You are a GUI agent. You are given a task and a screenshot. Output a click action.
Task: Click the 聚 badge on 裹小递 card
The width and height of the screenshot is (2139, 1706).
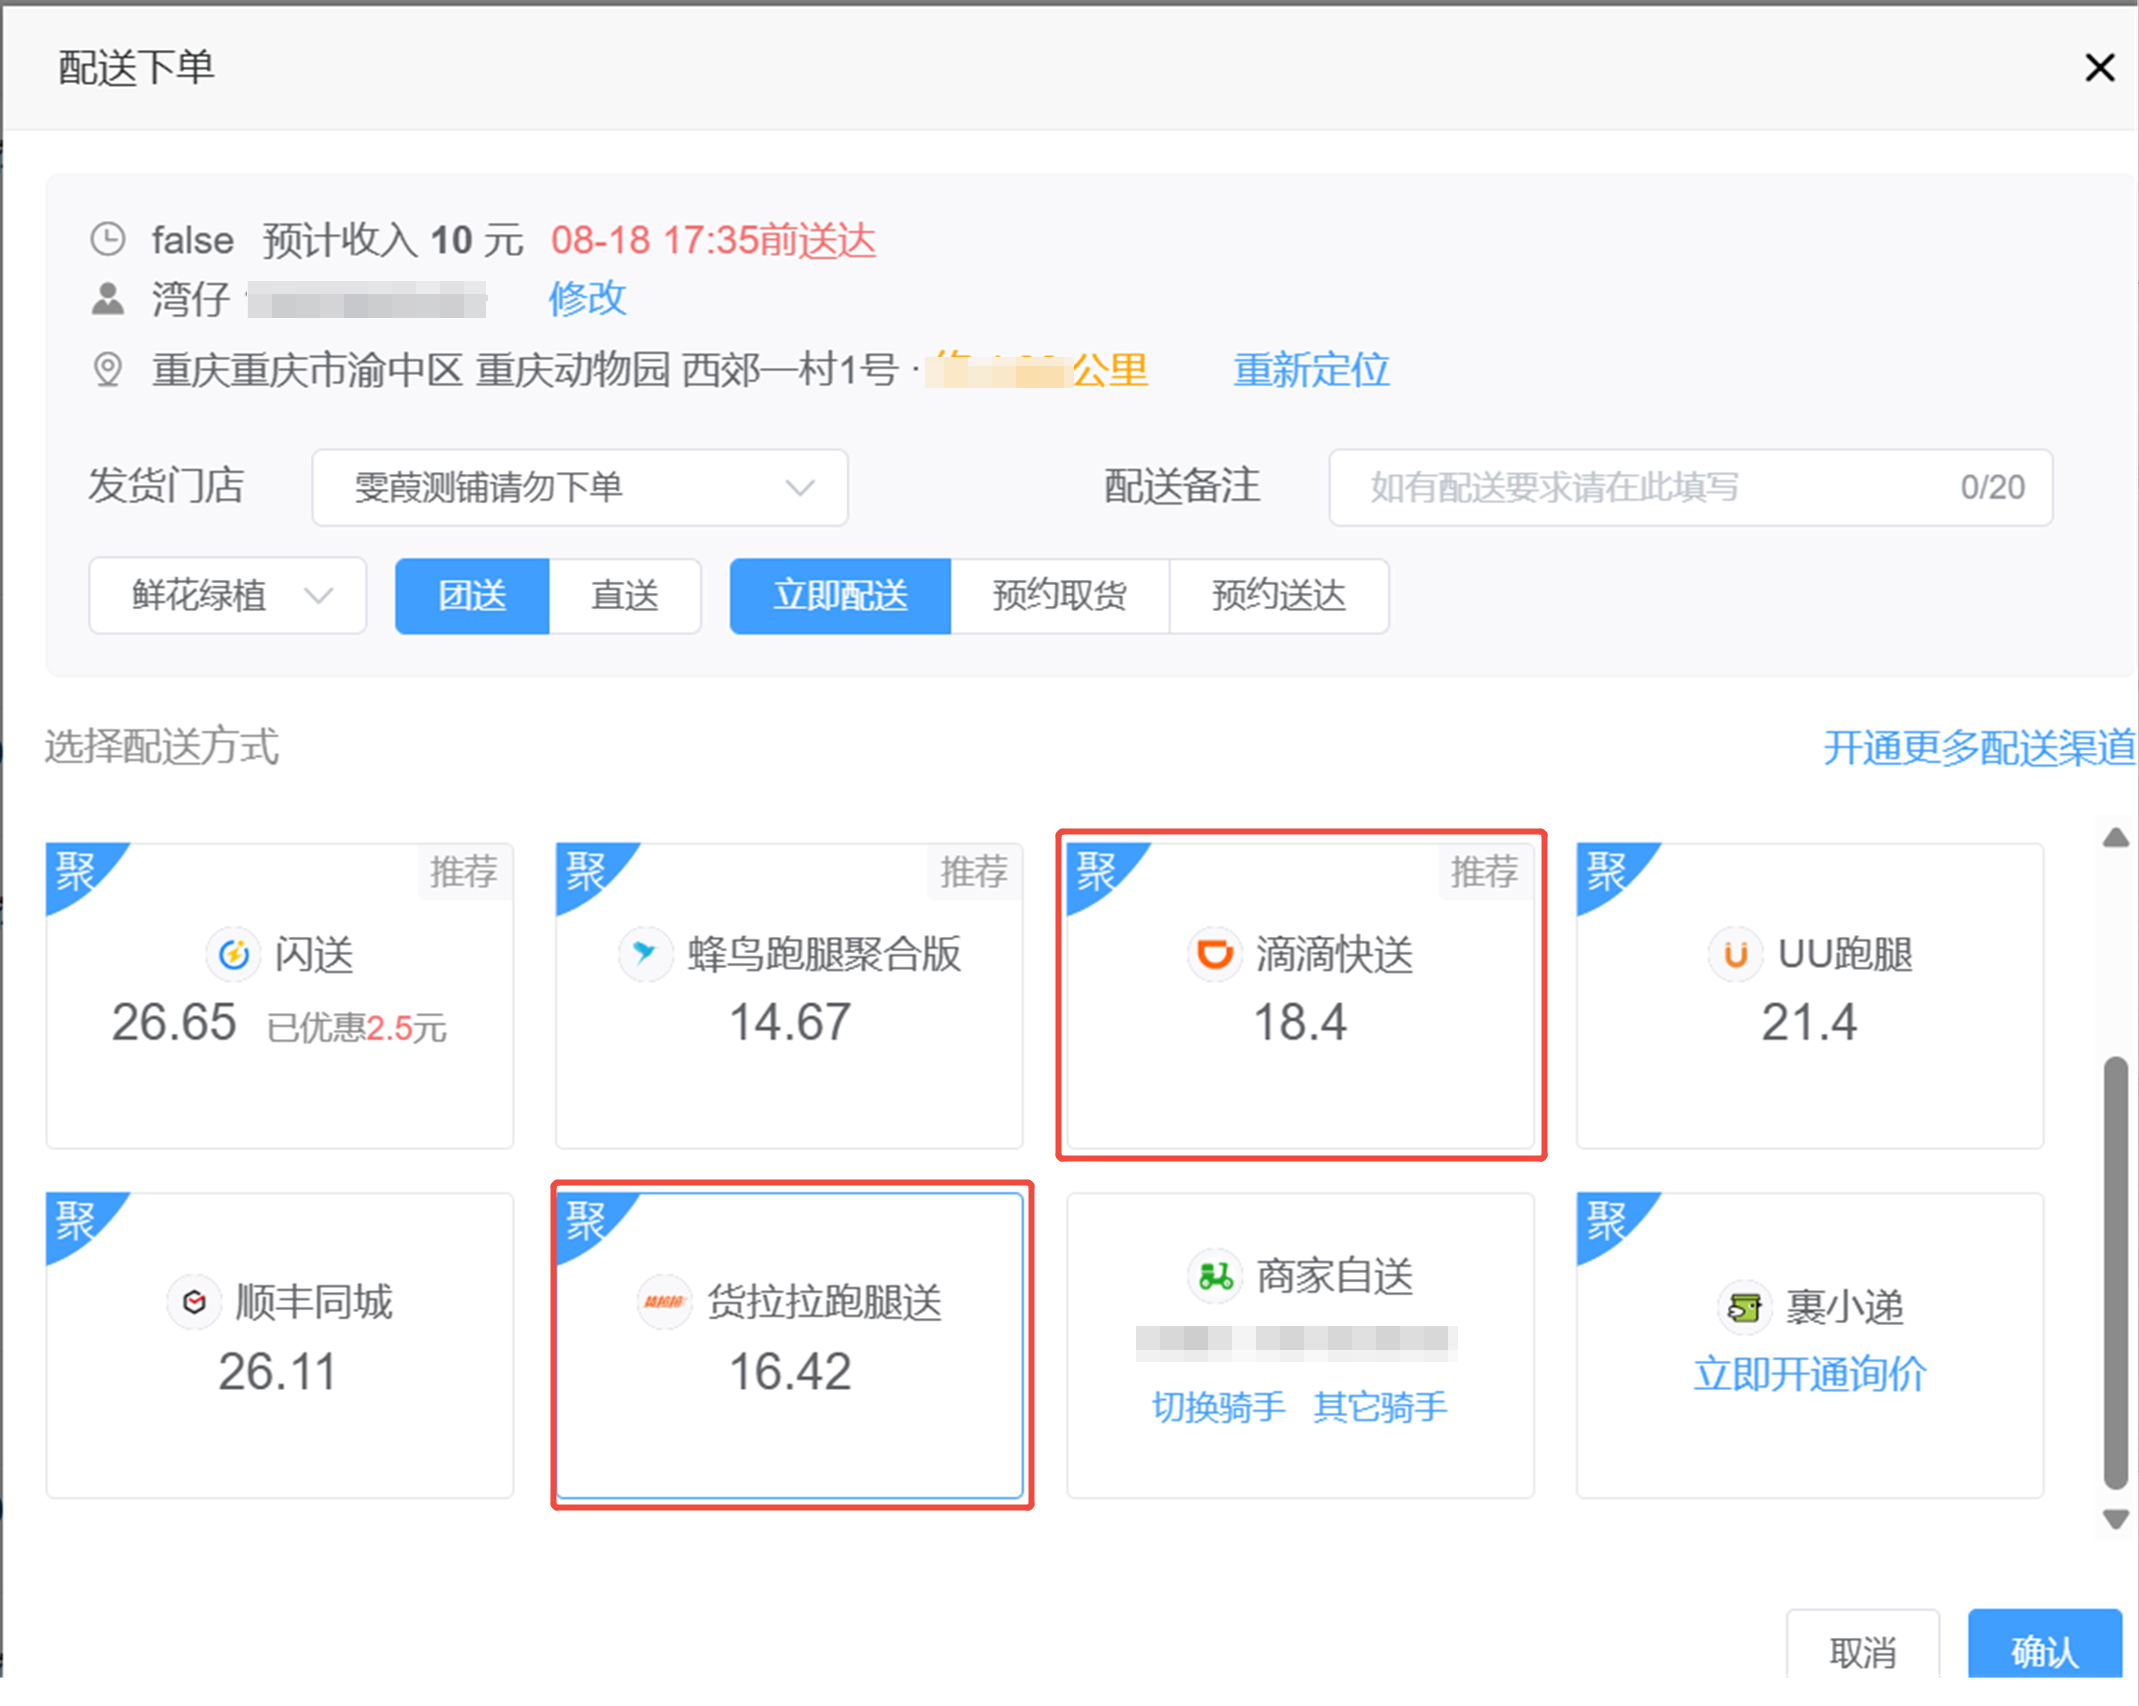[1607, 1221]
